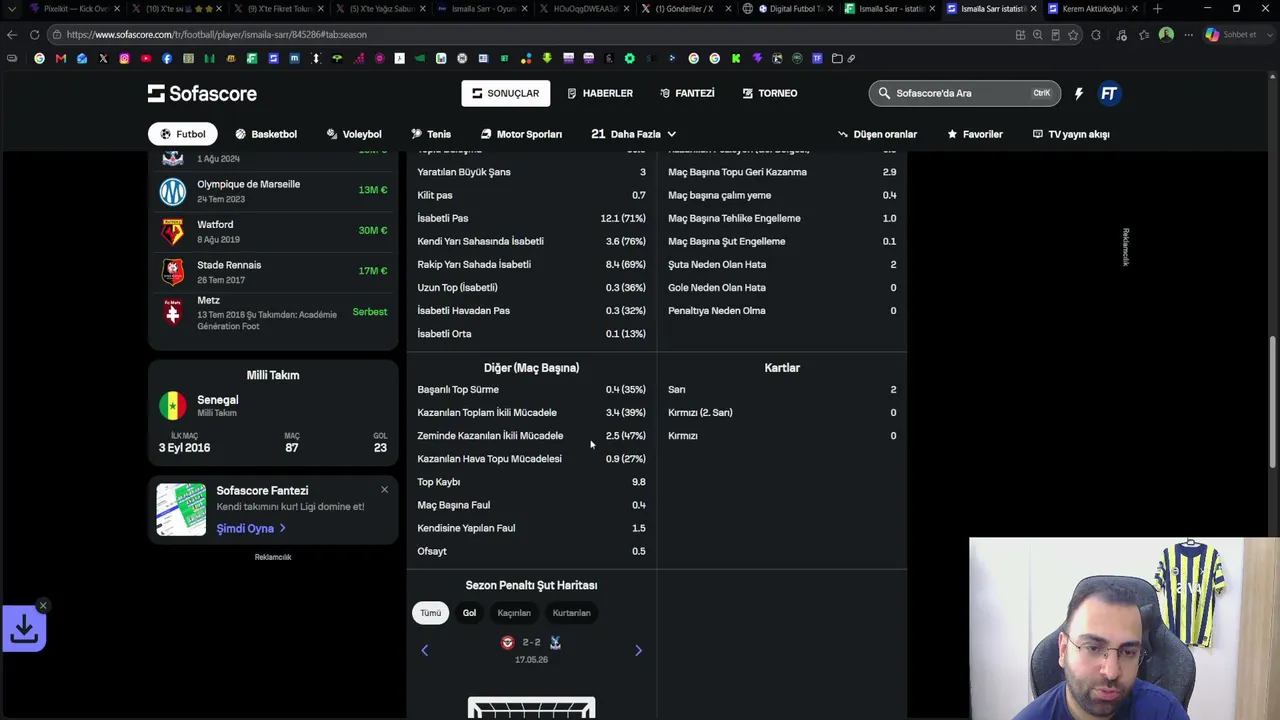The height and width of the screenshot is (720, 1280).
Task: Click the Başarılı Top Sürme stat row
Action: [x=531, y=390]
